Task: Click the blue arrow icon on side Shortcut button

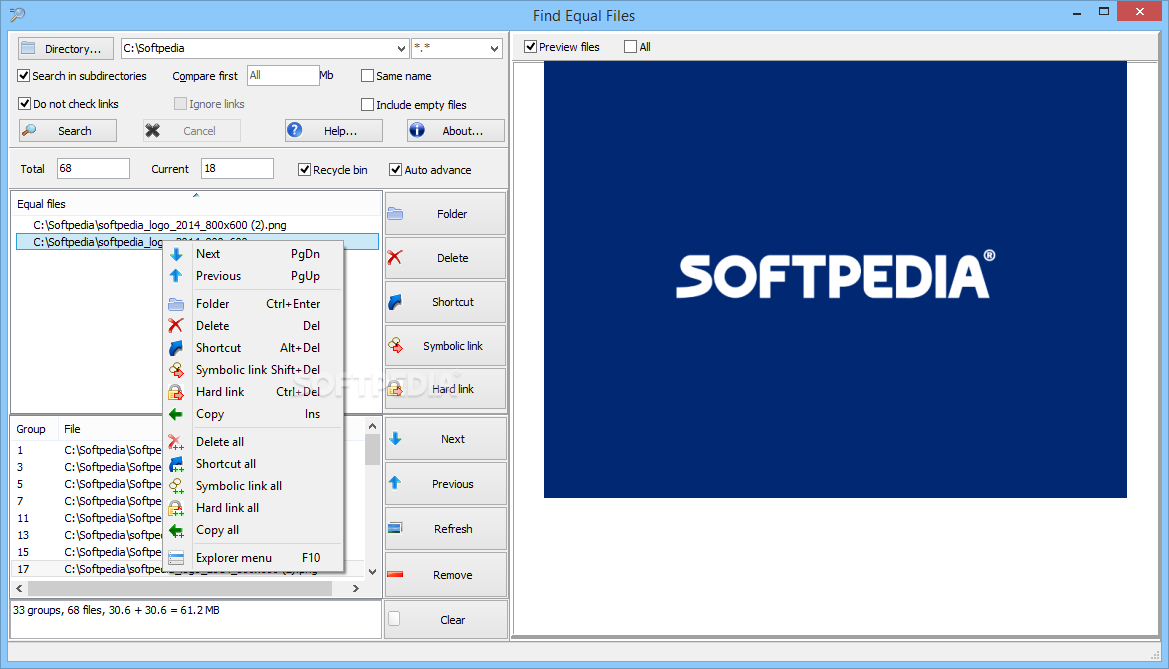Action: [x=395, y=302]
